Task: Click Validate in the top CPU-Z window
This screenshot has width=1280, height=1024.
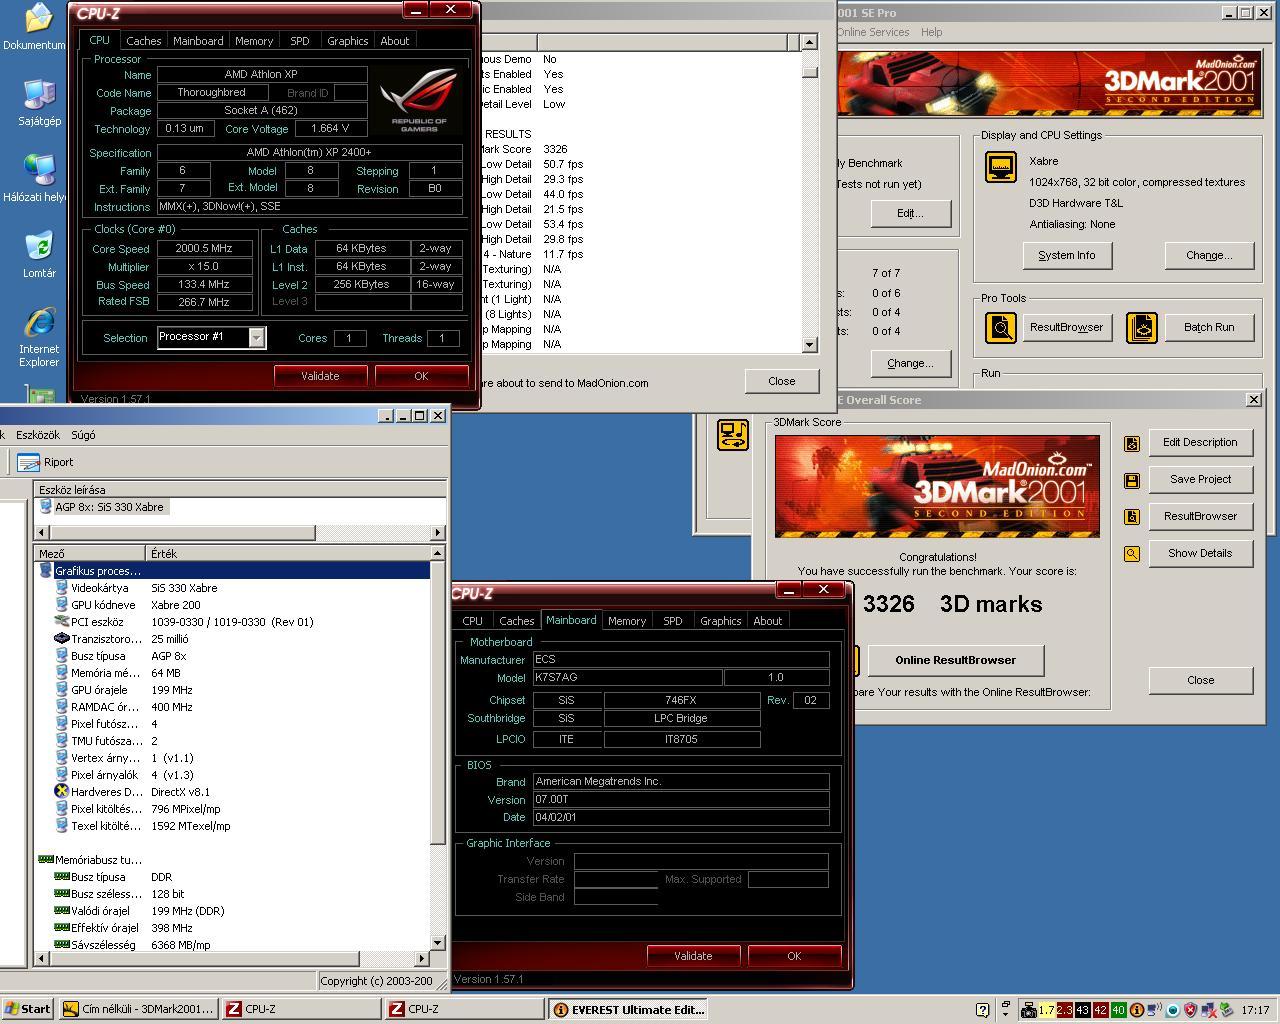Action: (x=320, y=376)
